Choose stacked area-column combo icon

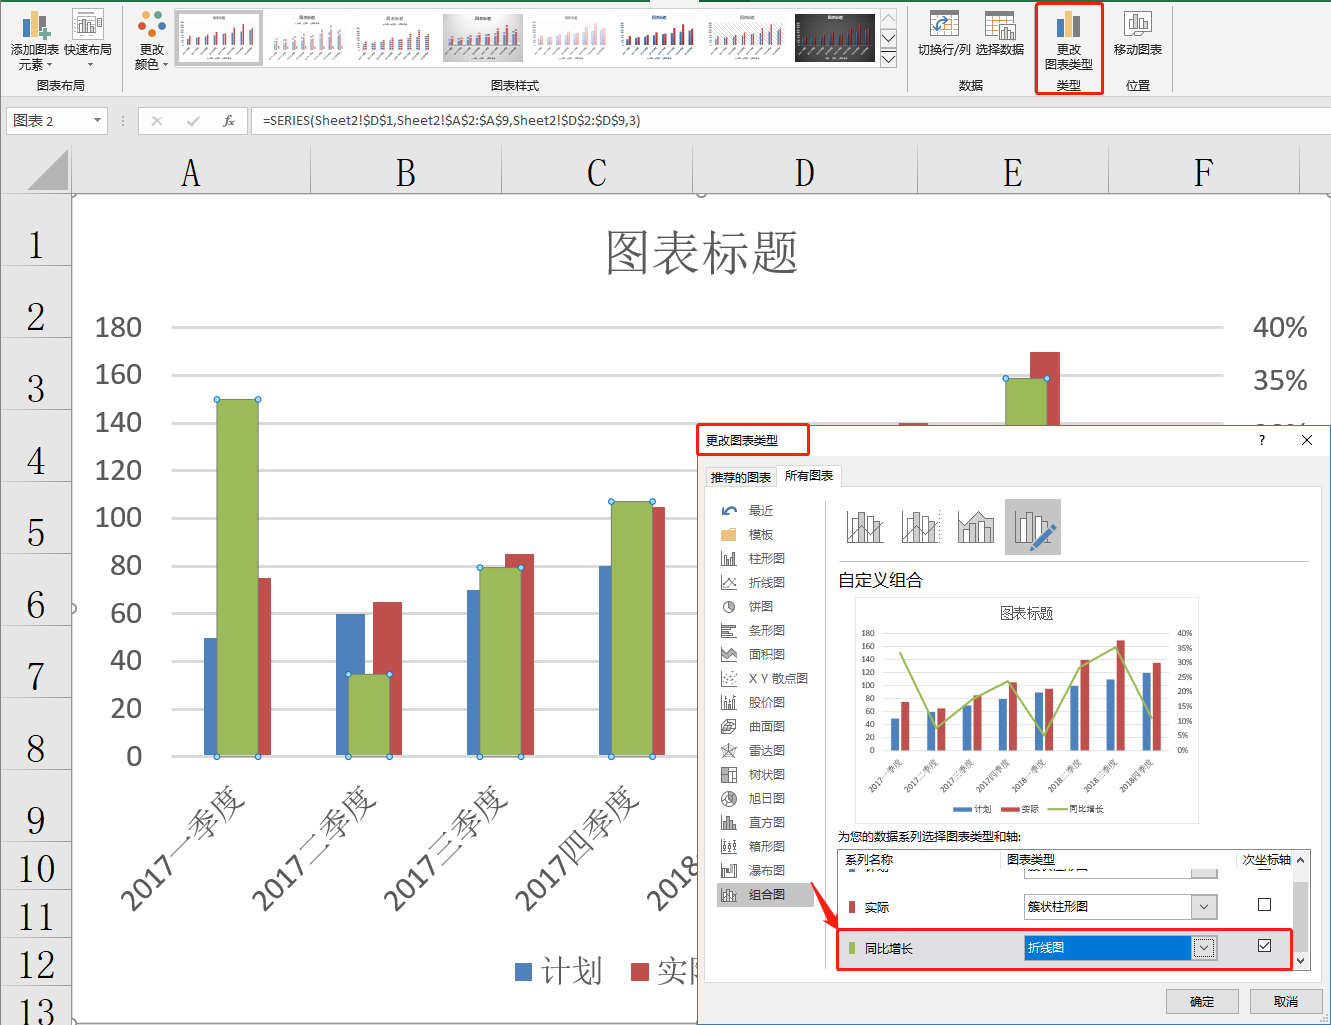(x=976, y=526)
